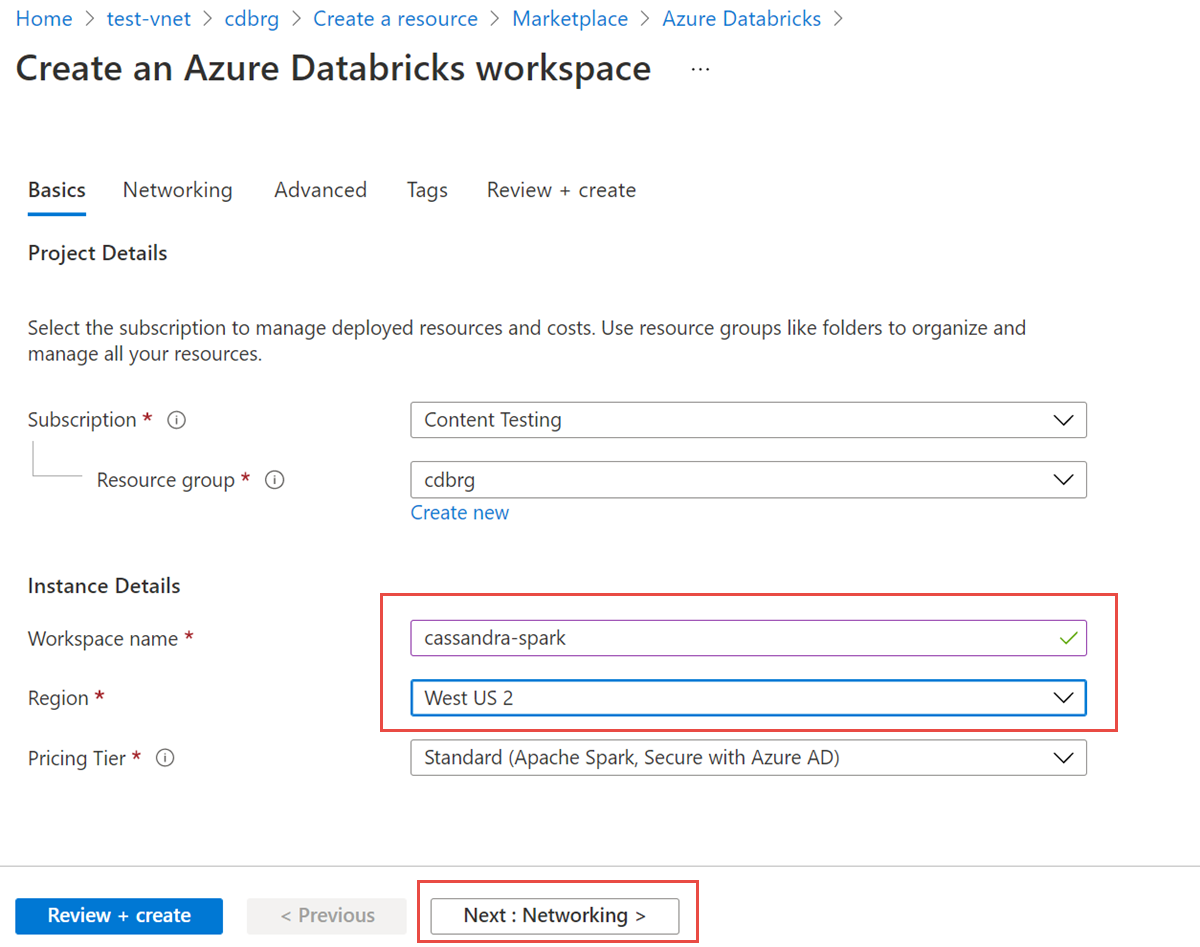
Task: Open the Subscription info tooltip icon
Action: (x=176, y=420)
